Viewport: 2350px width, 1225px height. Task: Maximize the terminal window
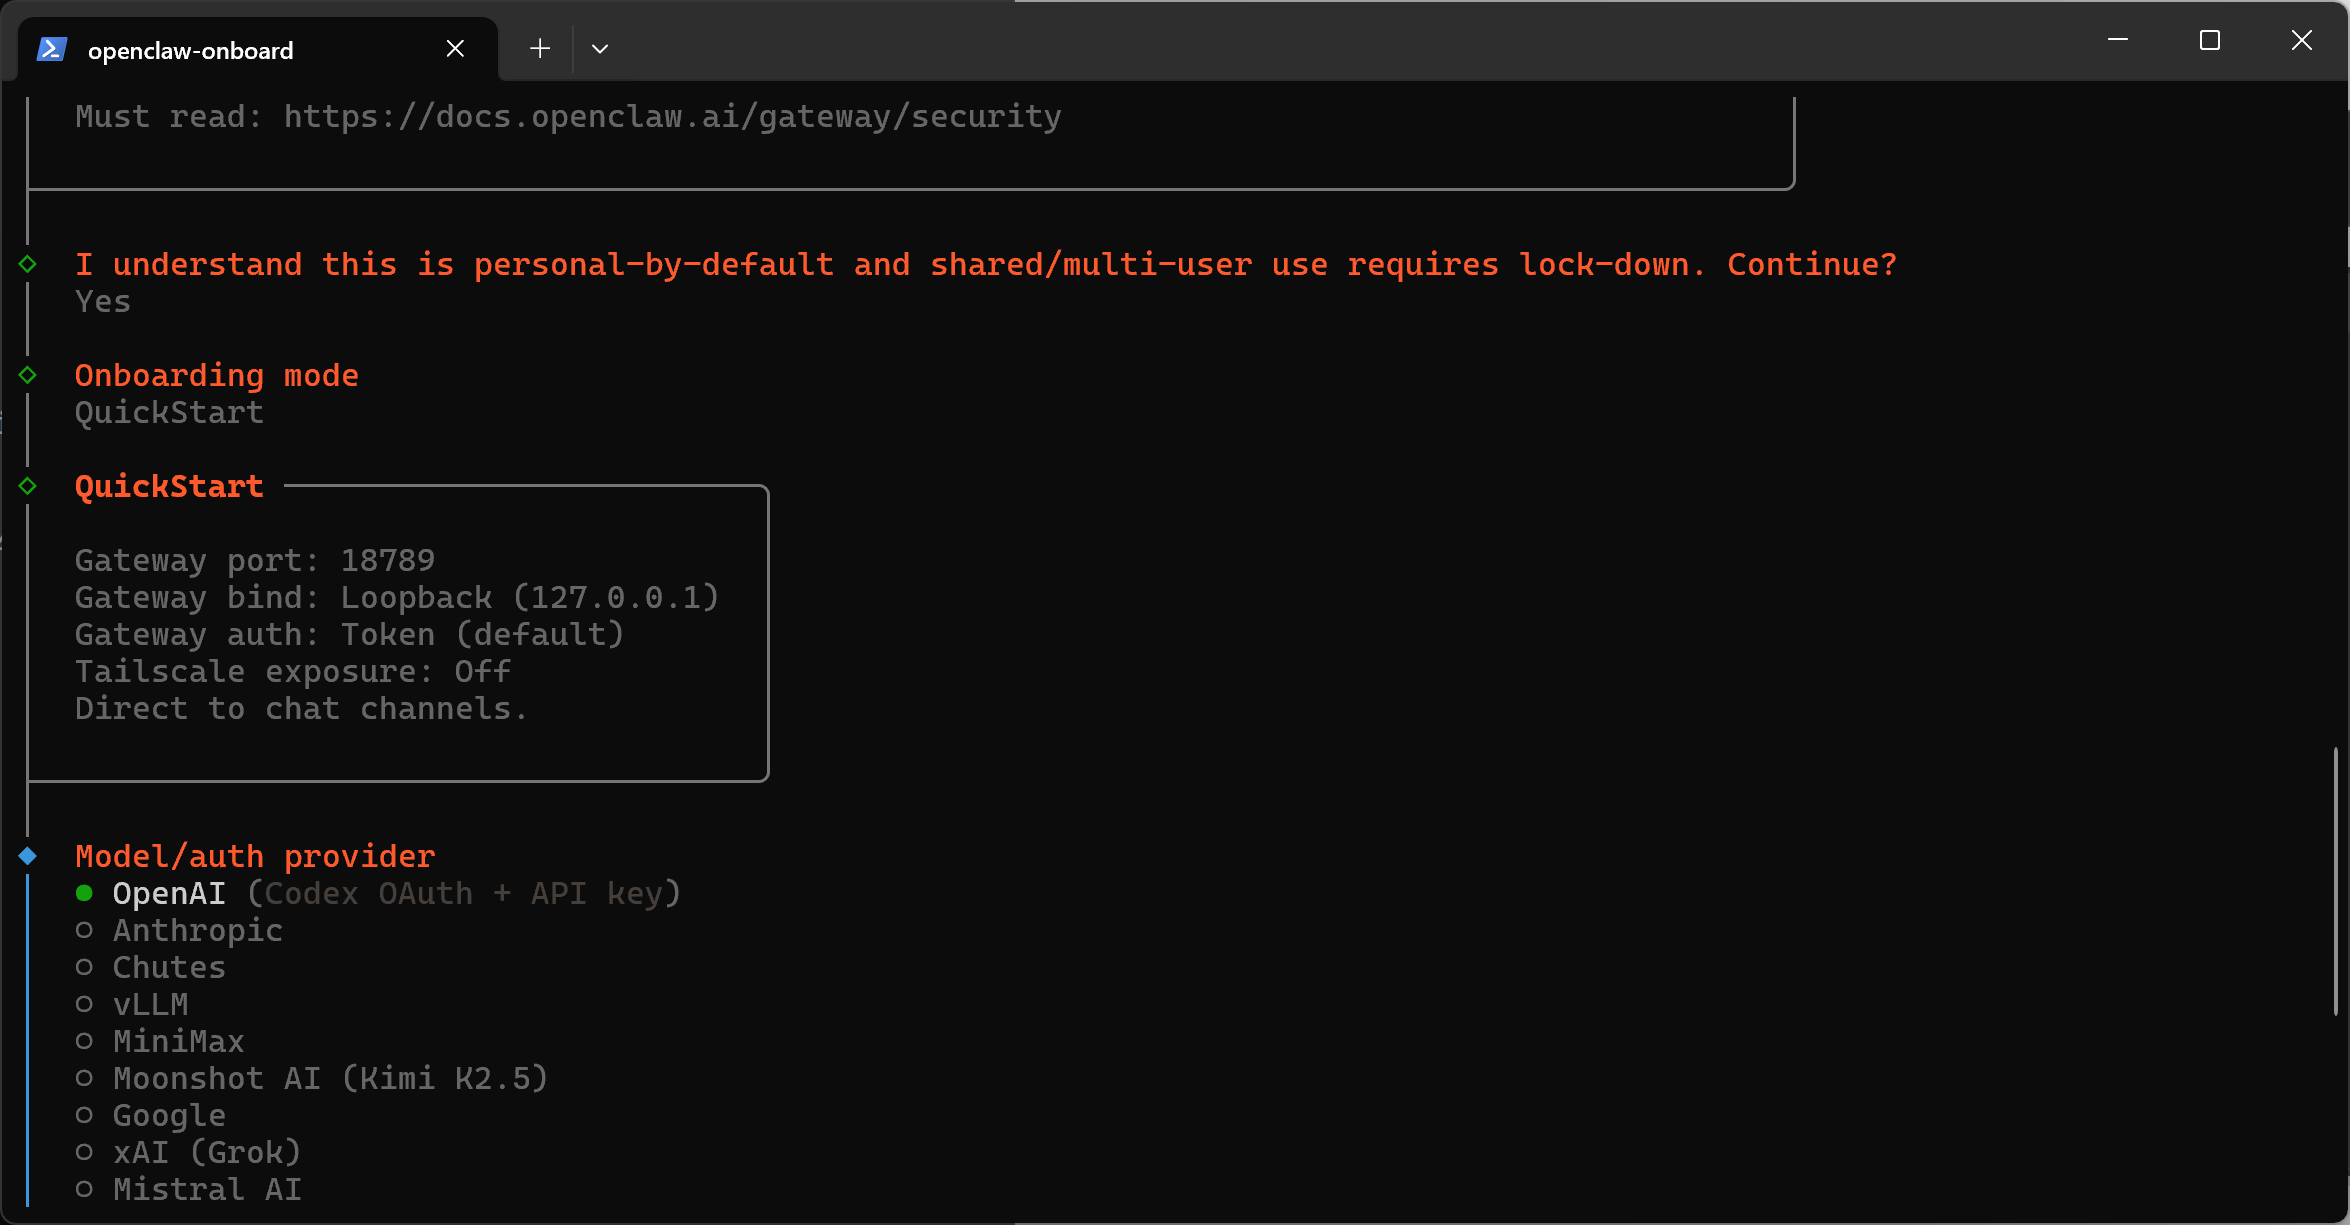pos(2210,40)
